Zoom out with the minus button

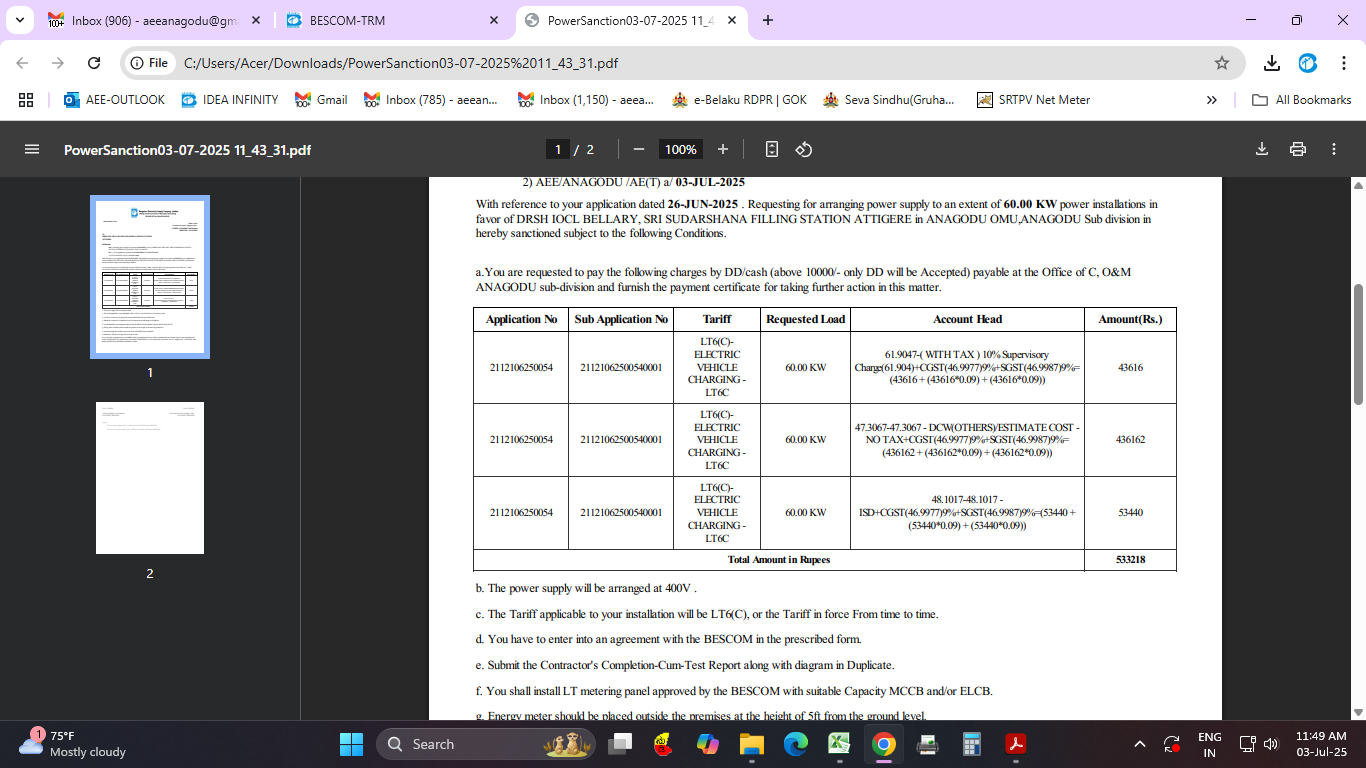click(638, 149)
